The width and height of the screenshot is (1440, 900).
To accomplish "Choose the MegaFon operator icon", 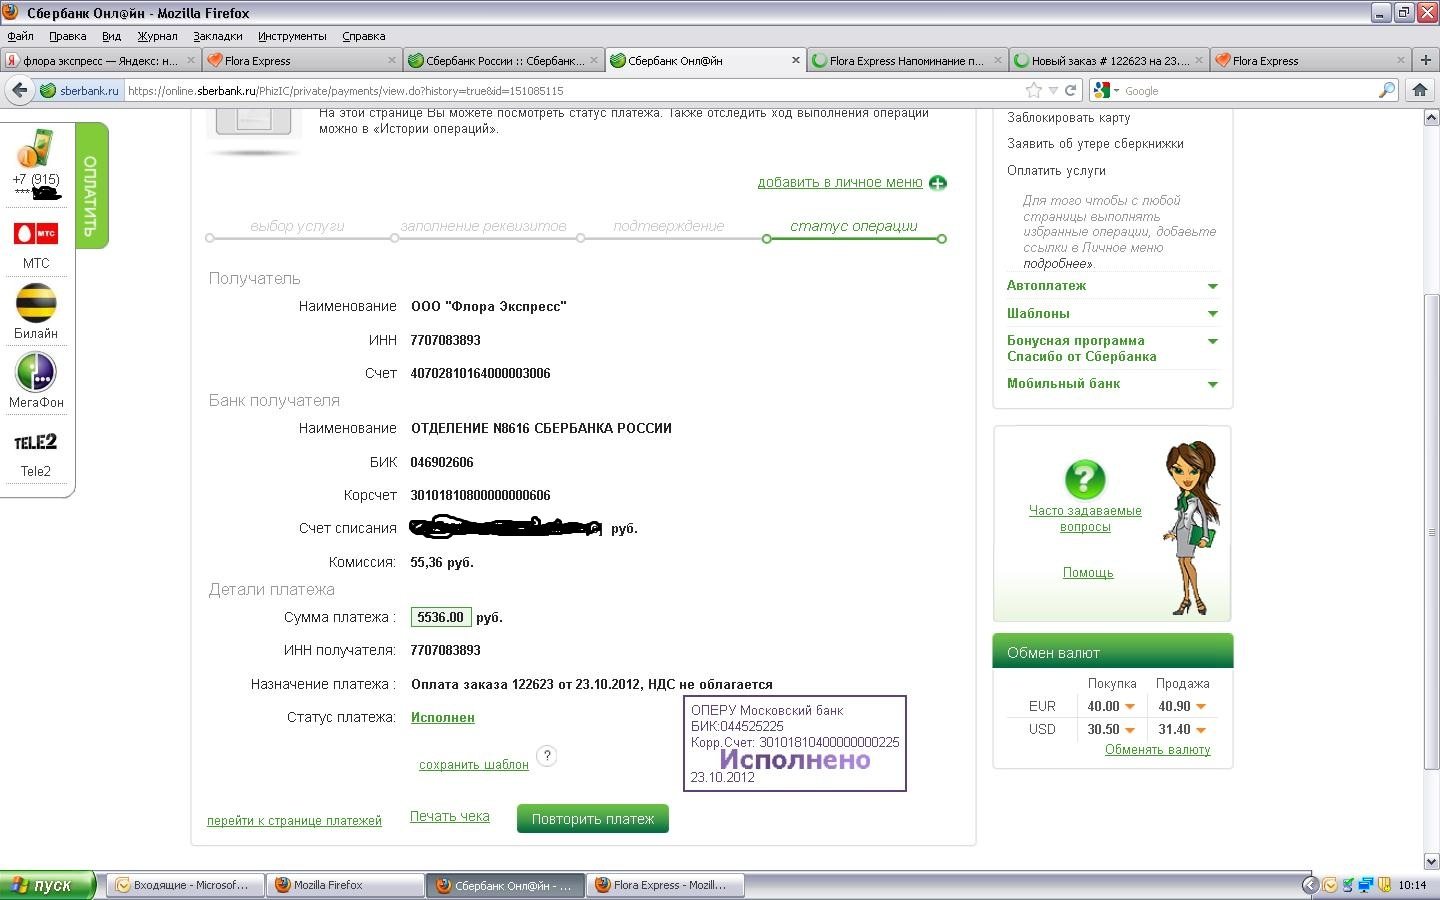I will coord(36,372).
